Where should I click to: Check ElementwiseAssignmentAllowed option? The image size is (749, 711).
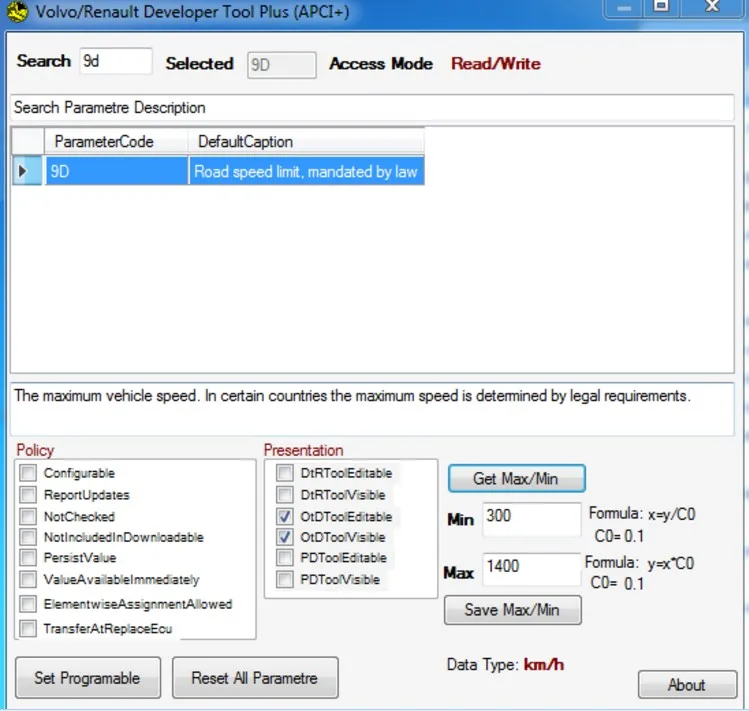(28, 604)
